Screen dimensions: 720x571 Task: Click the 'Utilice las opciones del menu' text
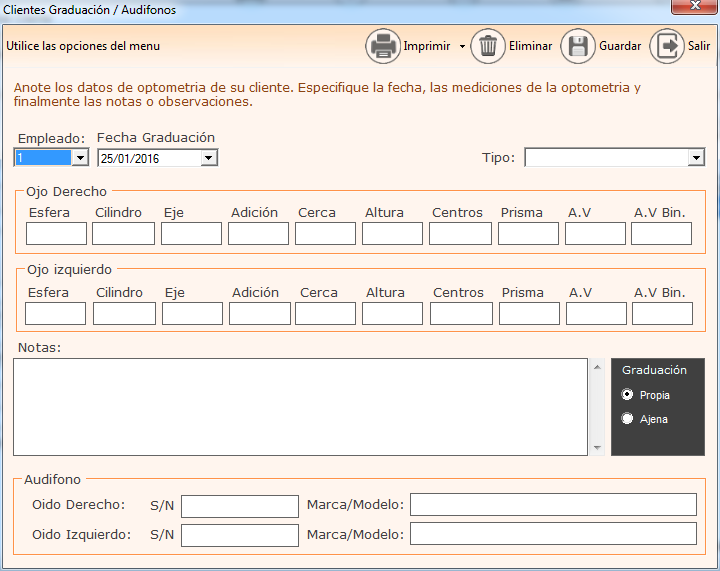pos(83,46)
